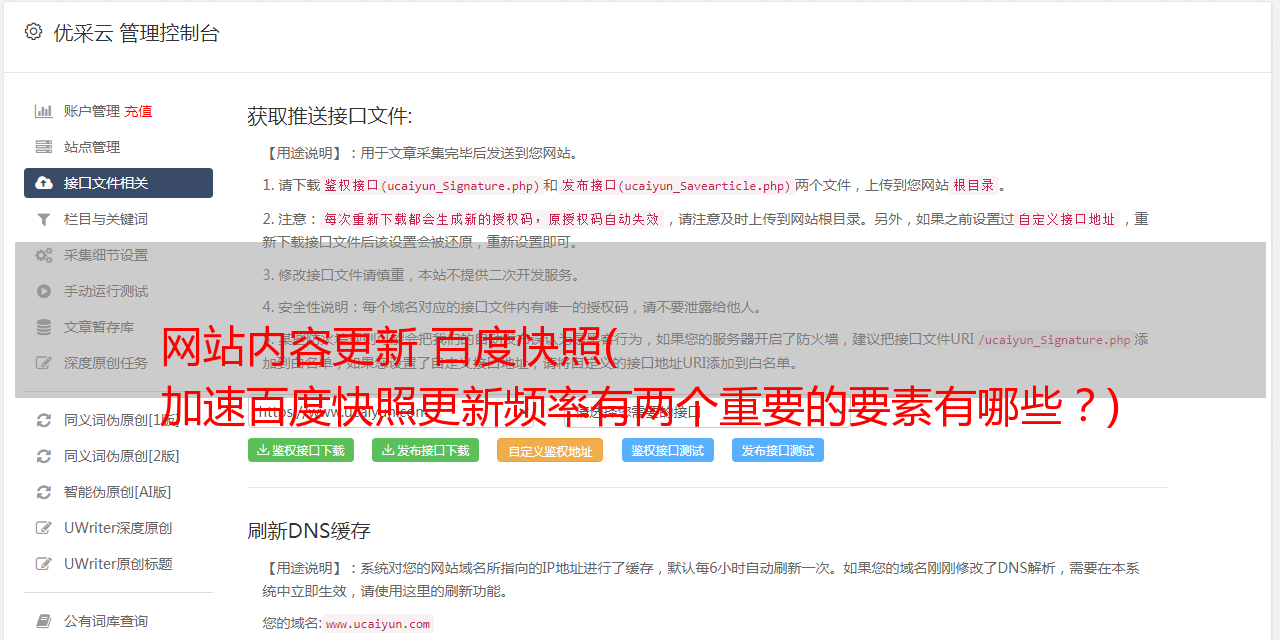Open 智能伪原创[AI版] in the sidebar

[118, 492]
